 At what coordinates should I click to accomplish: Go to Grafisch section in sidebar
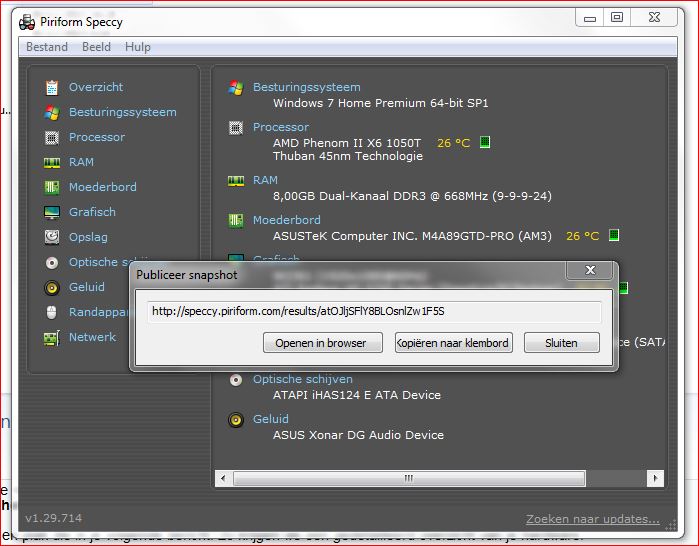click(x=92, y=212)
